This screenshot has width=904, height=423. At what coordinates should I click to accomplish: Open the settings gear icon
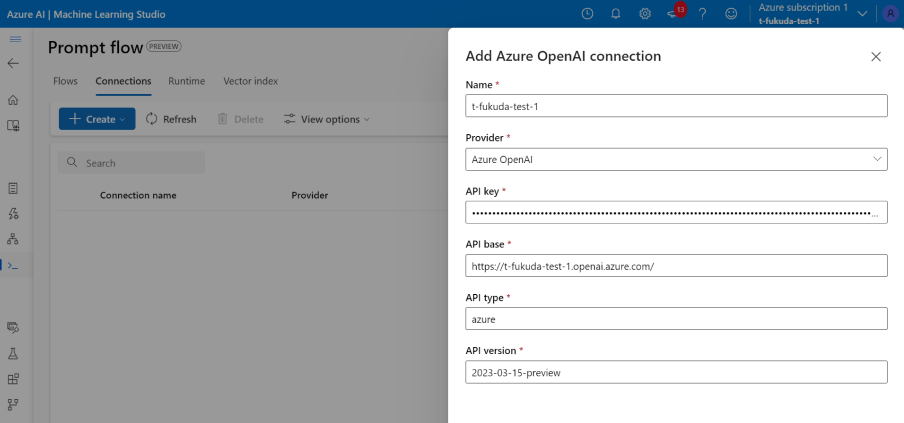[645, 14]
